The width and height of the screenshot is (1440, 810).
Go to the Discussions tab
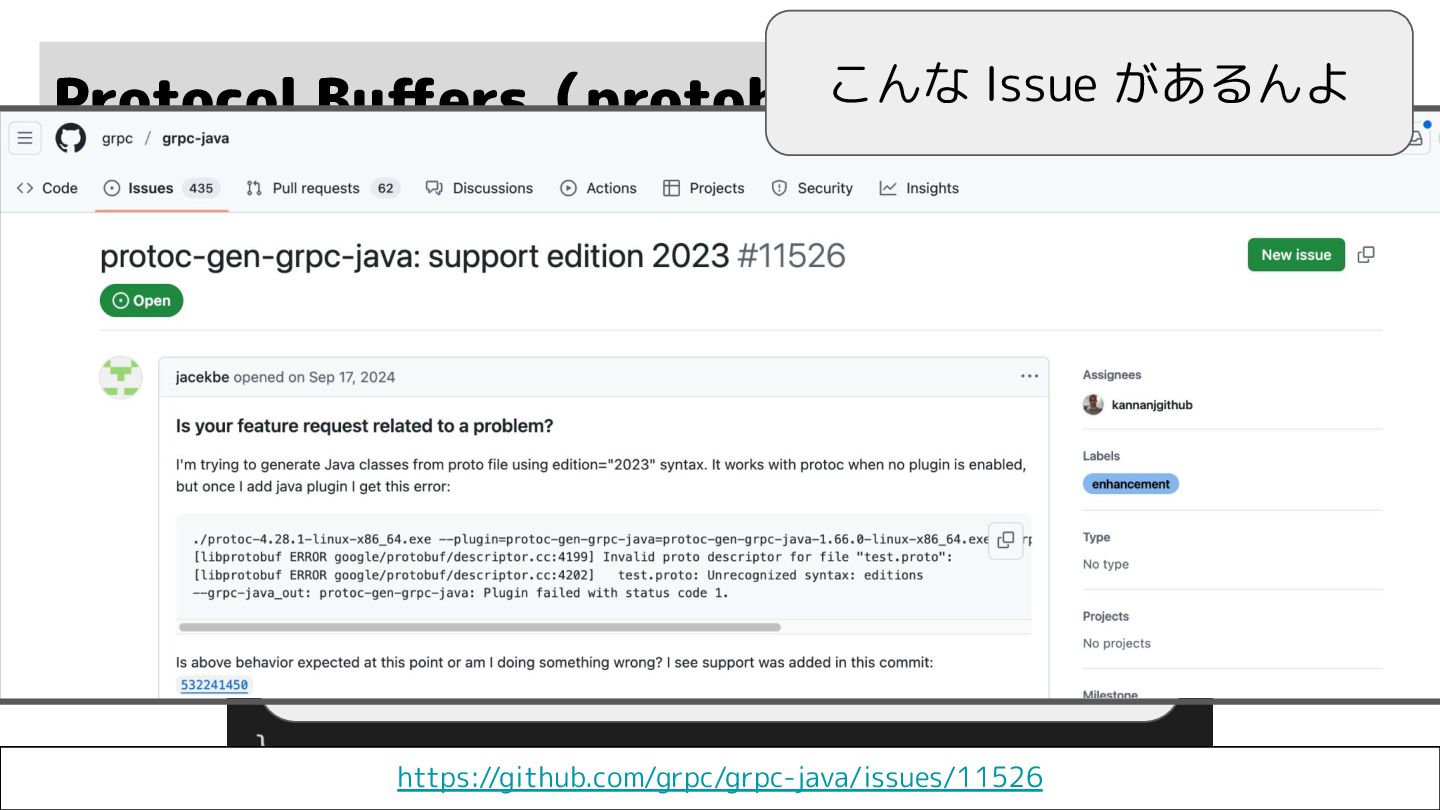479,188
